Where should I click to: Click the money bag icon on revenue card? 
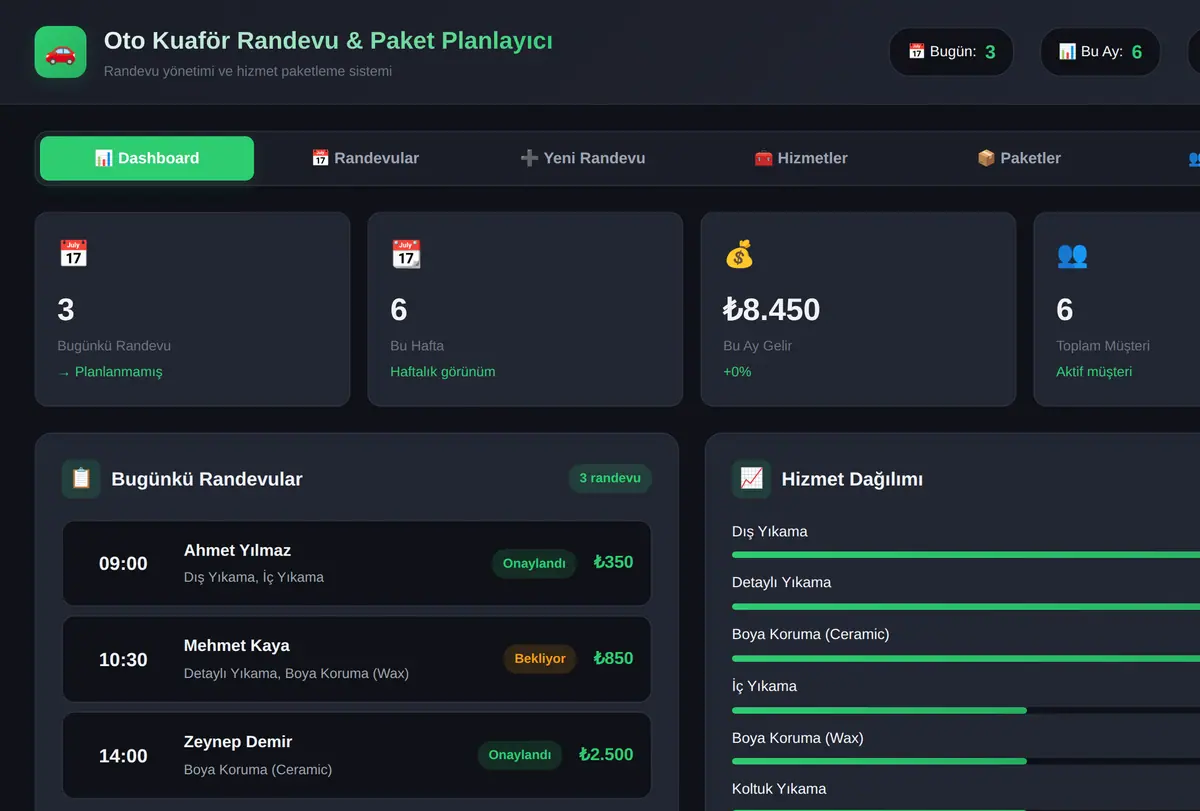point(739,254)
